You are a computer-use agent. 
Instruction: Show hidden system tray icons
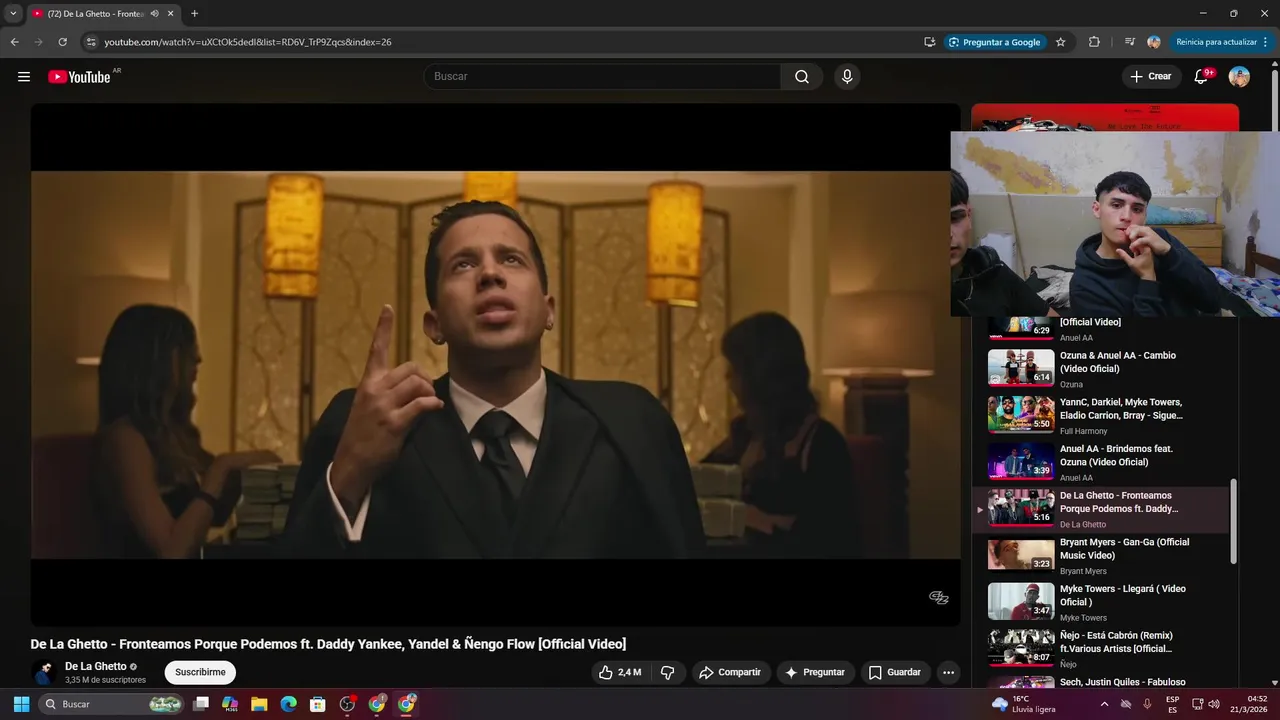1104,704
